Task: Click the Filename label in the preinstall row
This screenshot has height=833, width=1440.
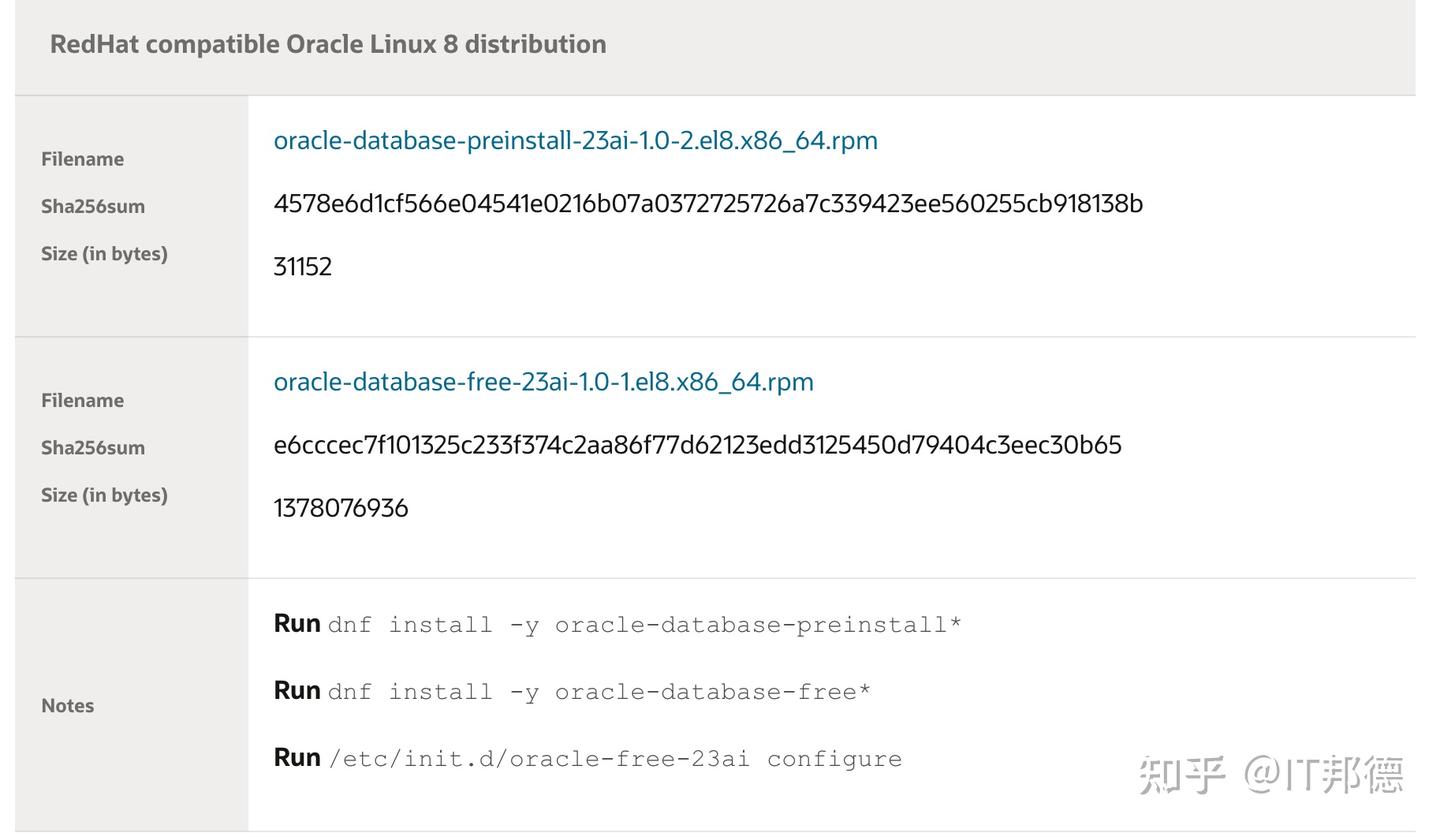Action: pos(82,159)
